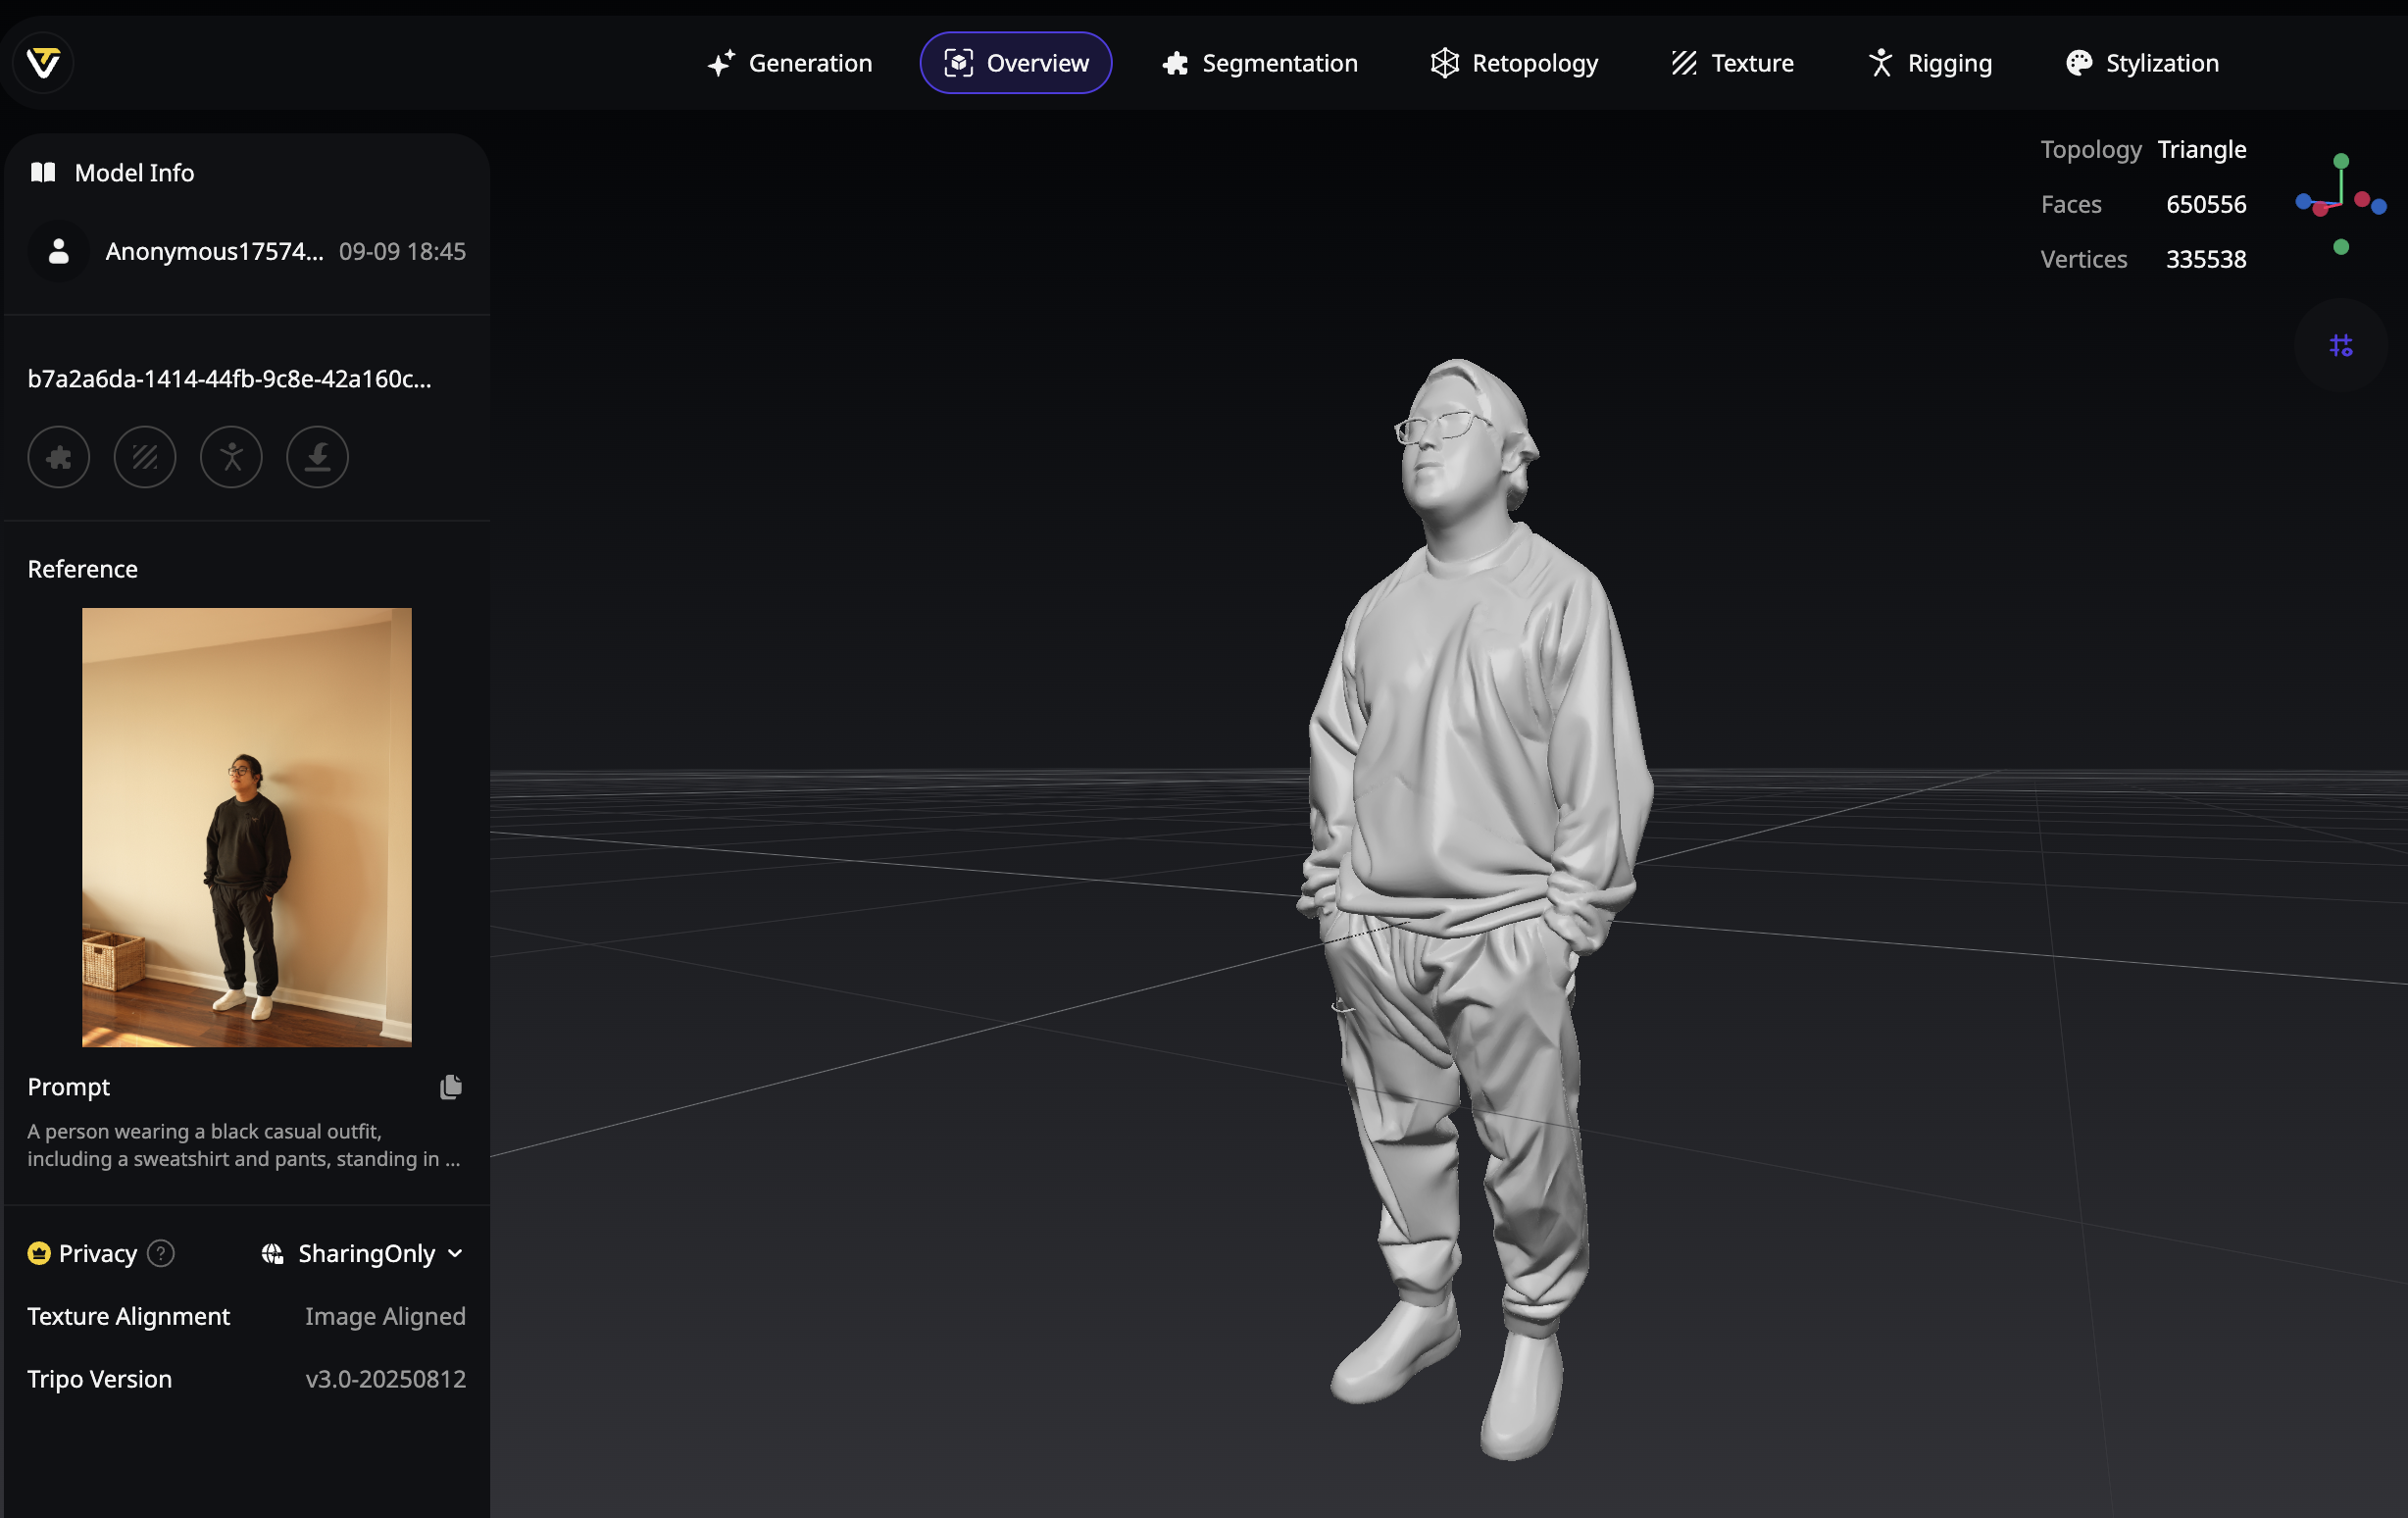Copy the prompt with the copy icon
This screenshot has width=2408, height=1518.
click(451, 1087)
